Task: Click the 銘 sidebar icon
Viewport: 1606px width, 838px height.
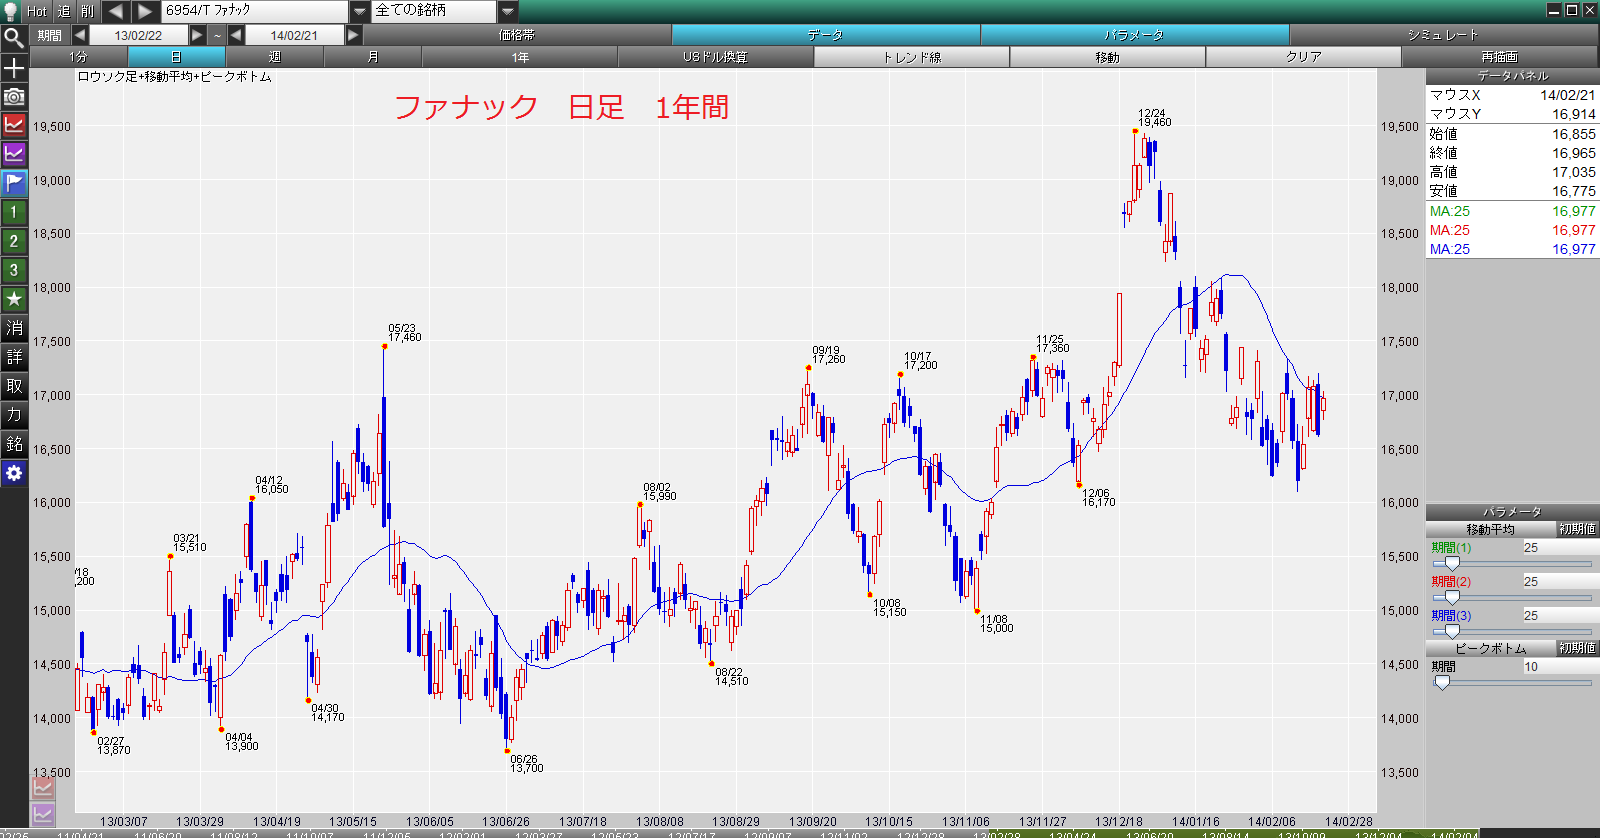Action: (x=14, y=444)
